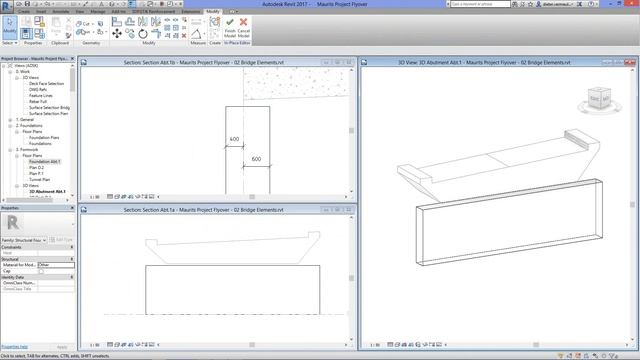Open the Revit application menu button
This screenshot has width=640, height=360.
7,6
